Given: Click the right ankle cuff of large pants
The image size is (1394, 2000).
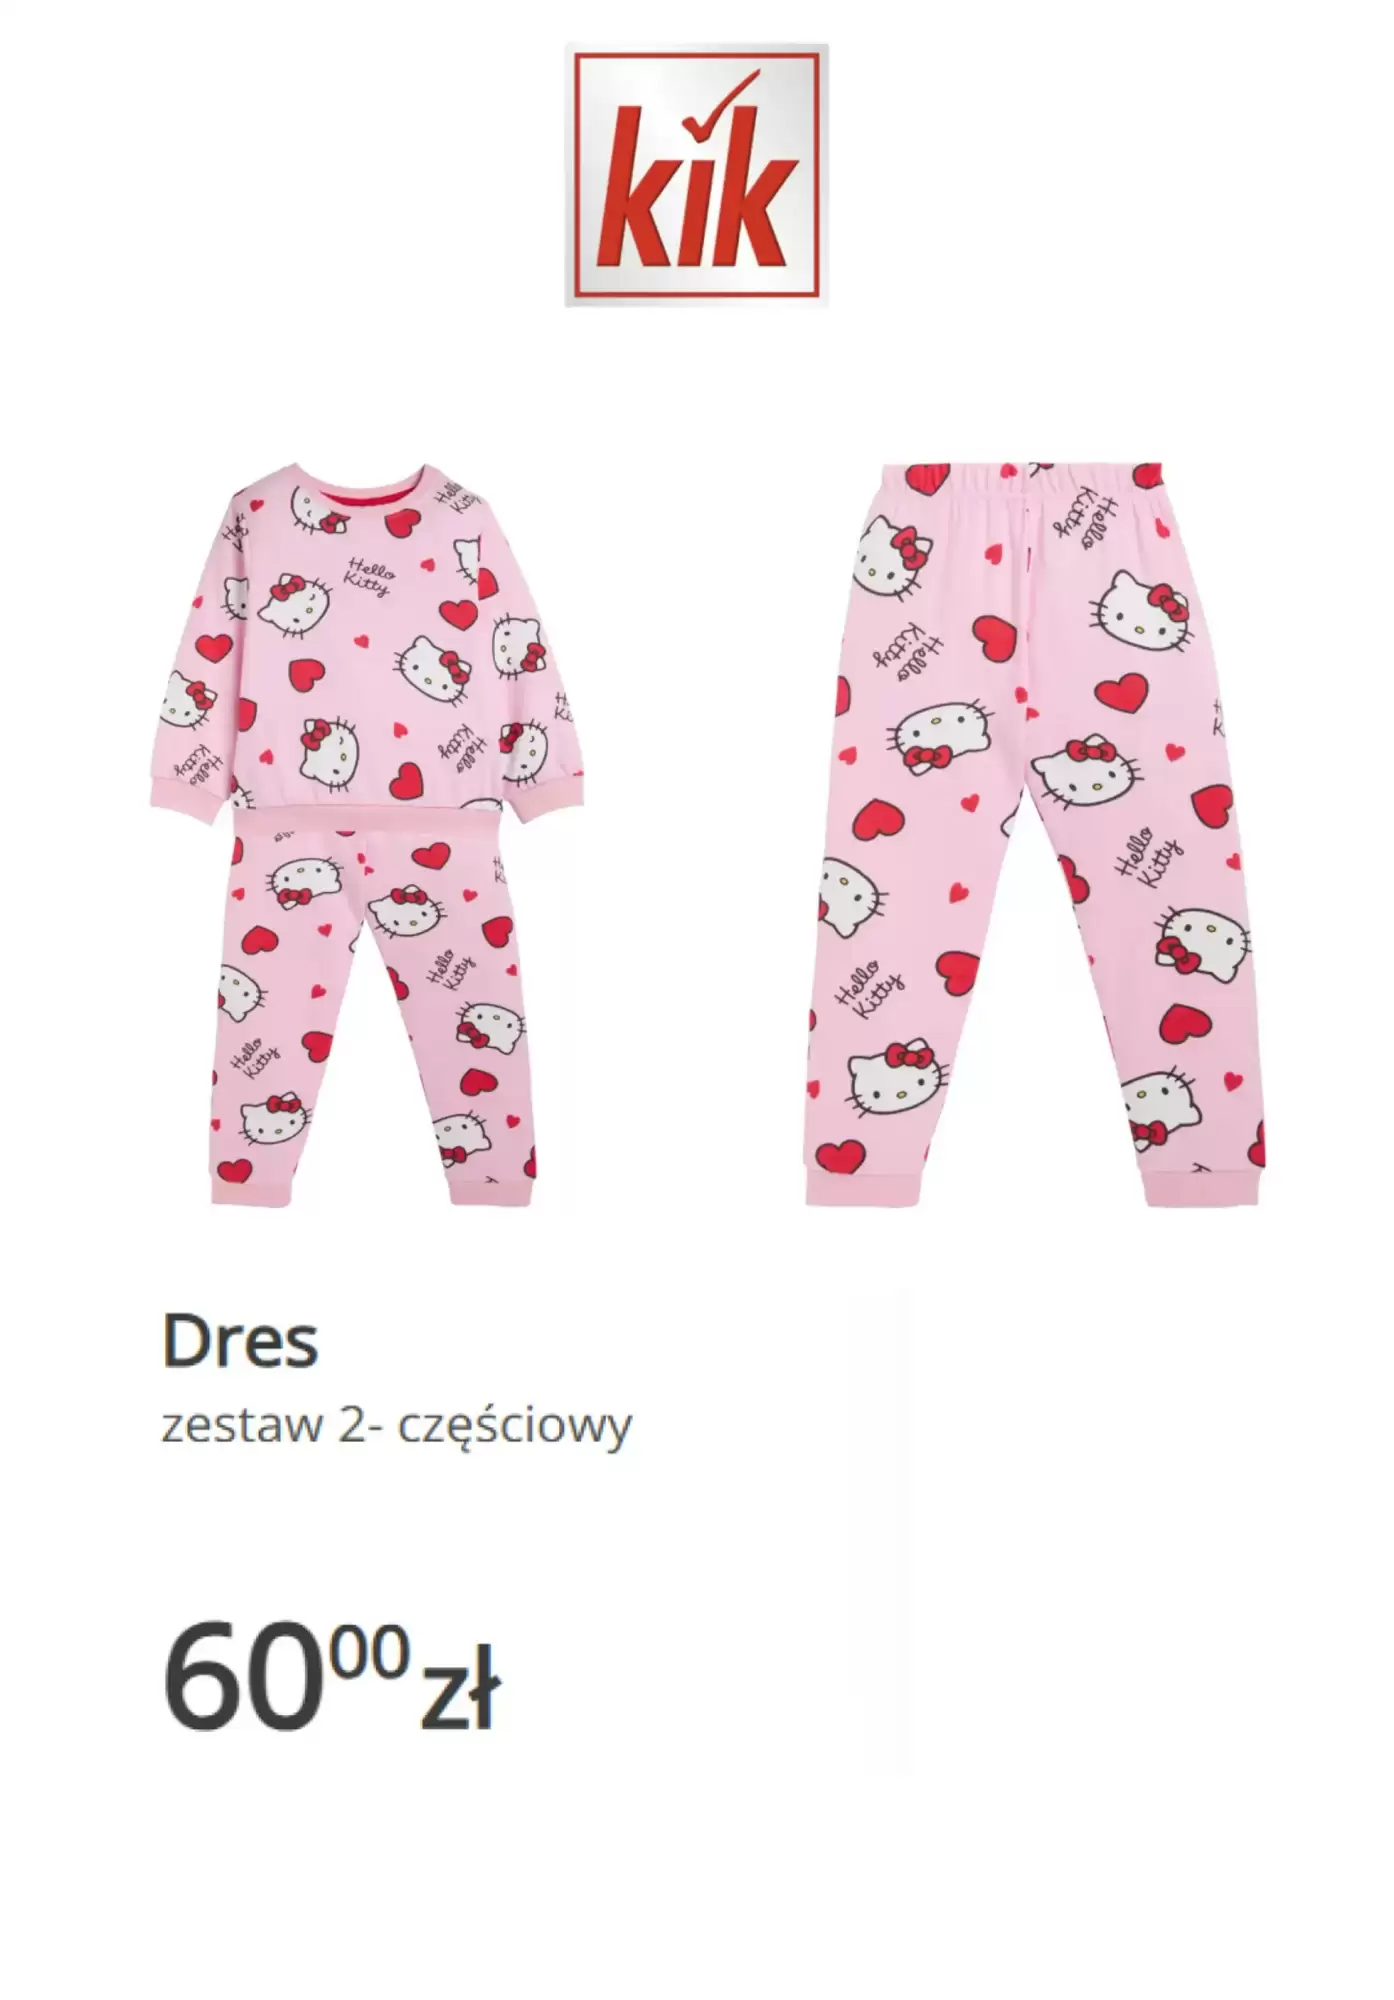Looking at the screenshot, I should [x=1202, y=1185].
